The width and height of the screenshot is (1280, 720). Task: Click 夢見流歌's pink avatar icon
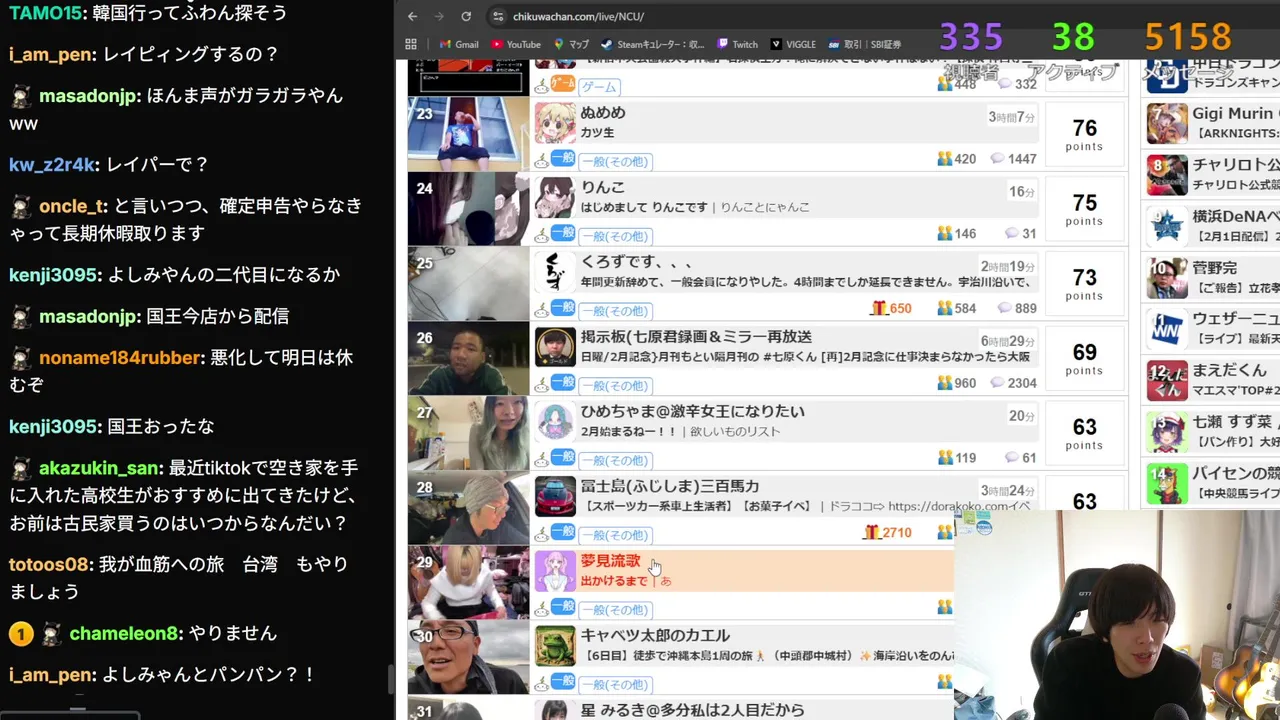(555, 571)
